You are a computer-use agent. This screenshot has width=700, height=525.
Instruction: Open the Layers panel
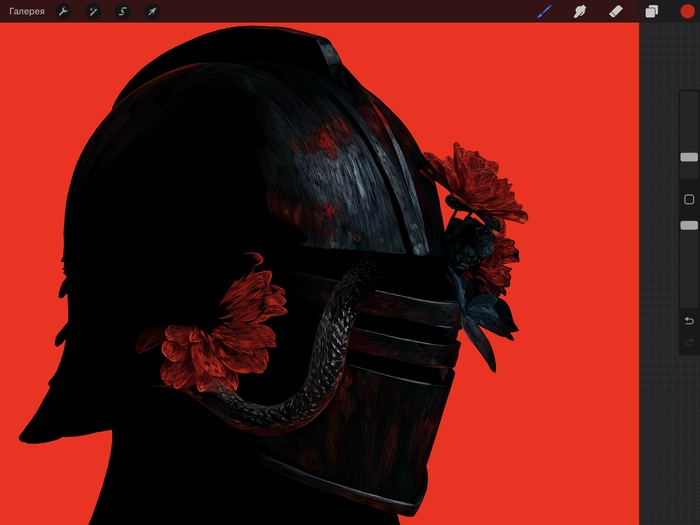651,11
